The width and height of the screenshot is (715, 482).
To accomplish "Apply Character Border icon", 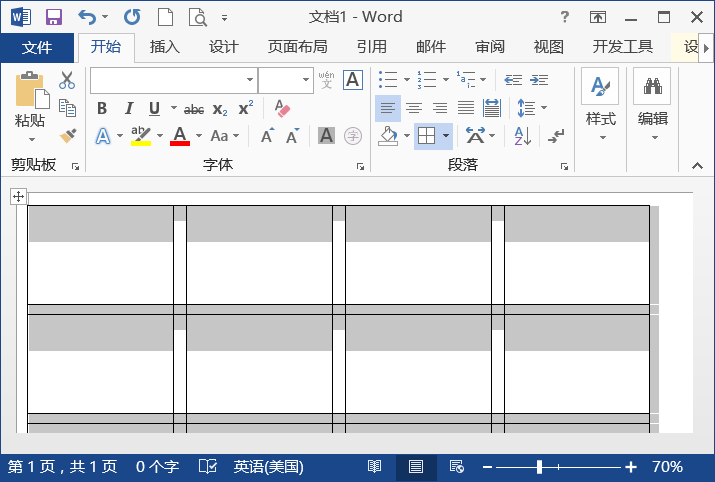I will click(x=352, y=80).
